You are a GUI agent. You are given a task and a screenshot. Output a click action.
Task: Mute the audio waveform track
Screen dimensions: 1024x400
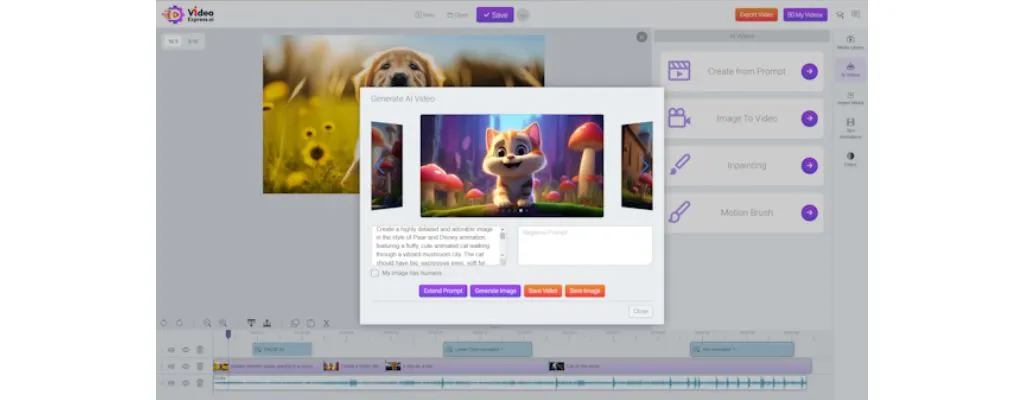click(171, 383)
